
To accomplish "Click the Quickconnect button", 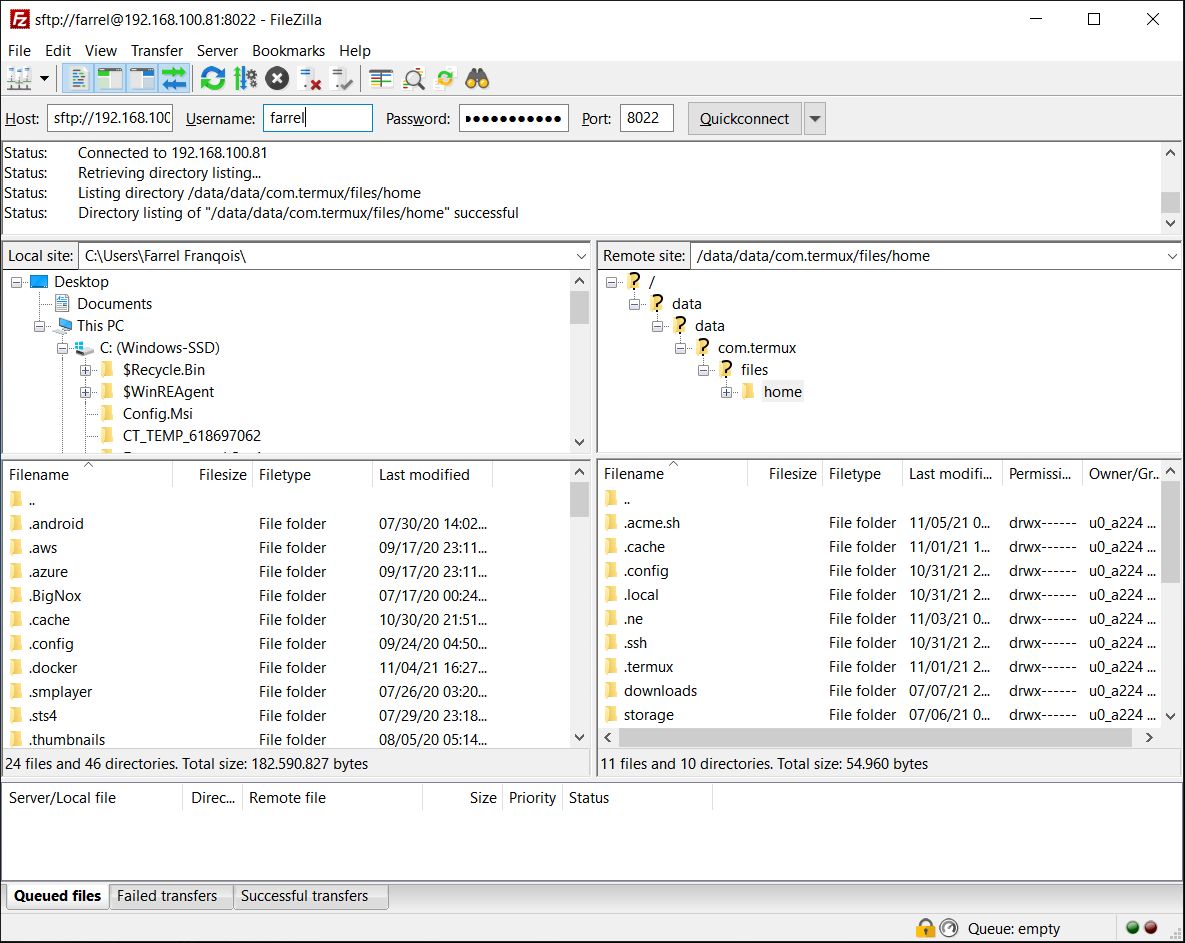I will click(x=744, y=119).
